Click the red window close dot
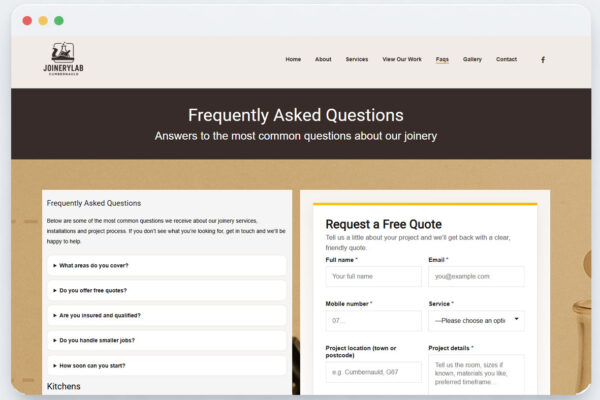Image resolution: width=600 pixels, height=400 pixels. click(27, 20)
